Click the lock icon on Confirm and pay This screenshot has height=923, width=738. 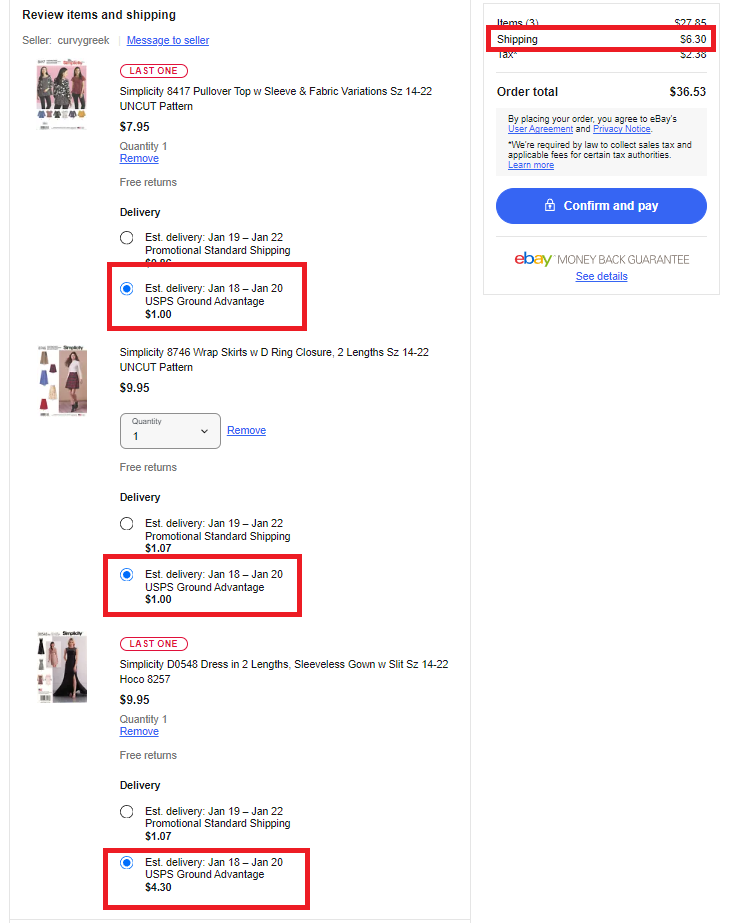[550, 205]
